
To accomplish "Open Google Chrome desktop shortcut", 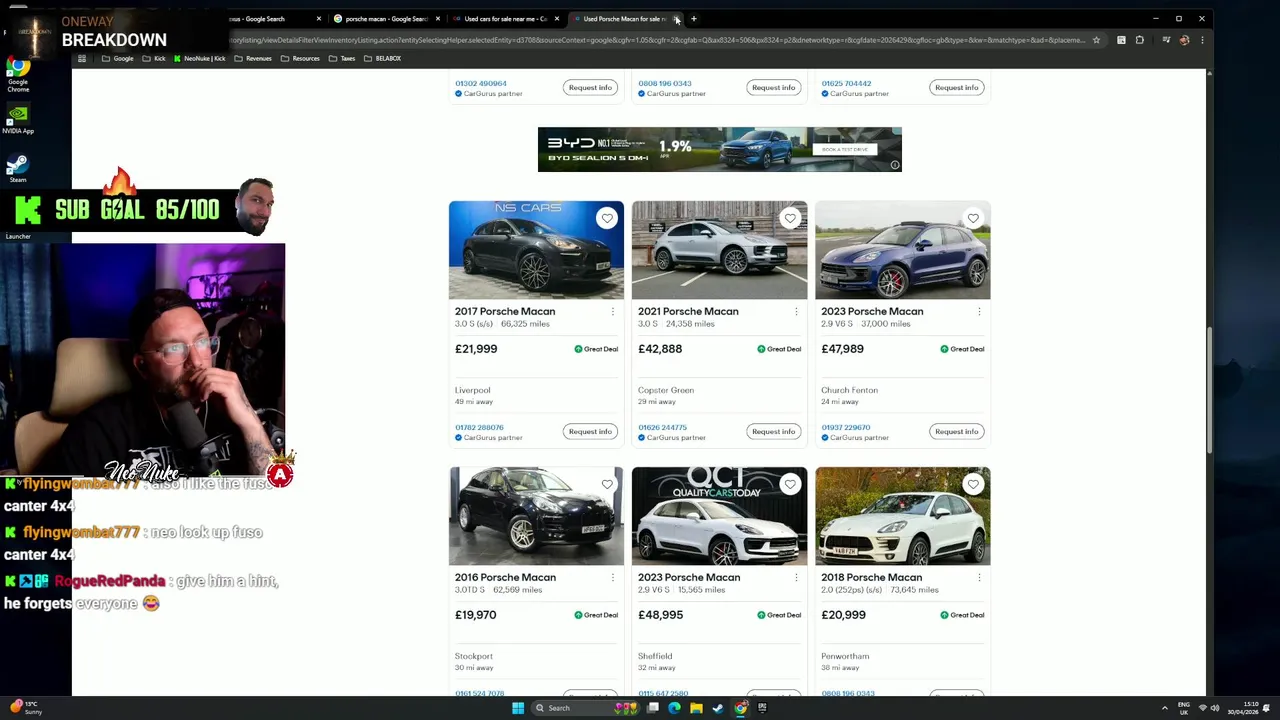I will [18, 76].
